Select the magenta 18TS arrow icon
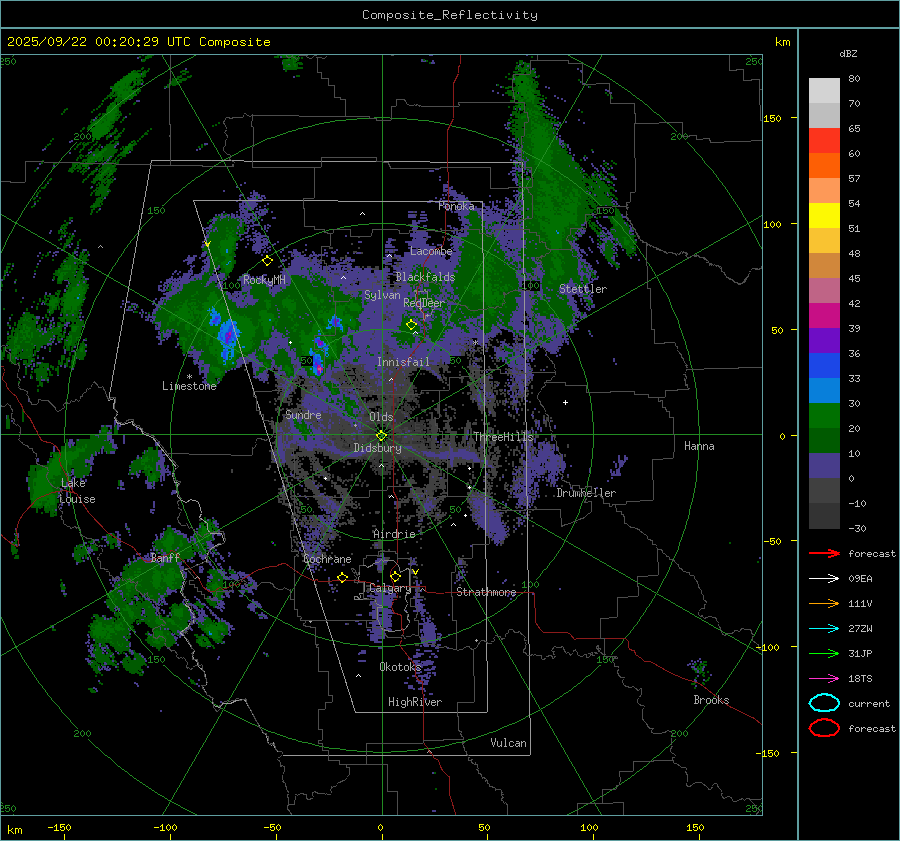The image size is (900, 841). 823,678
